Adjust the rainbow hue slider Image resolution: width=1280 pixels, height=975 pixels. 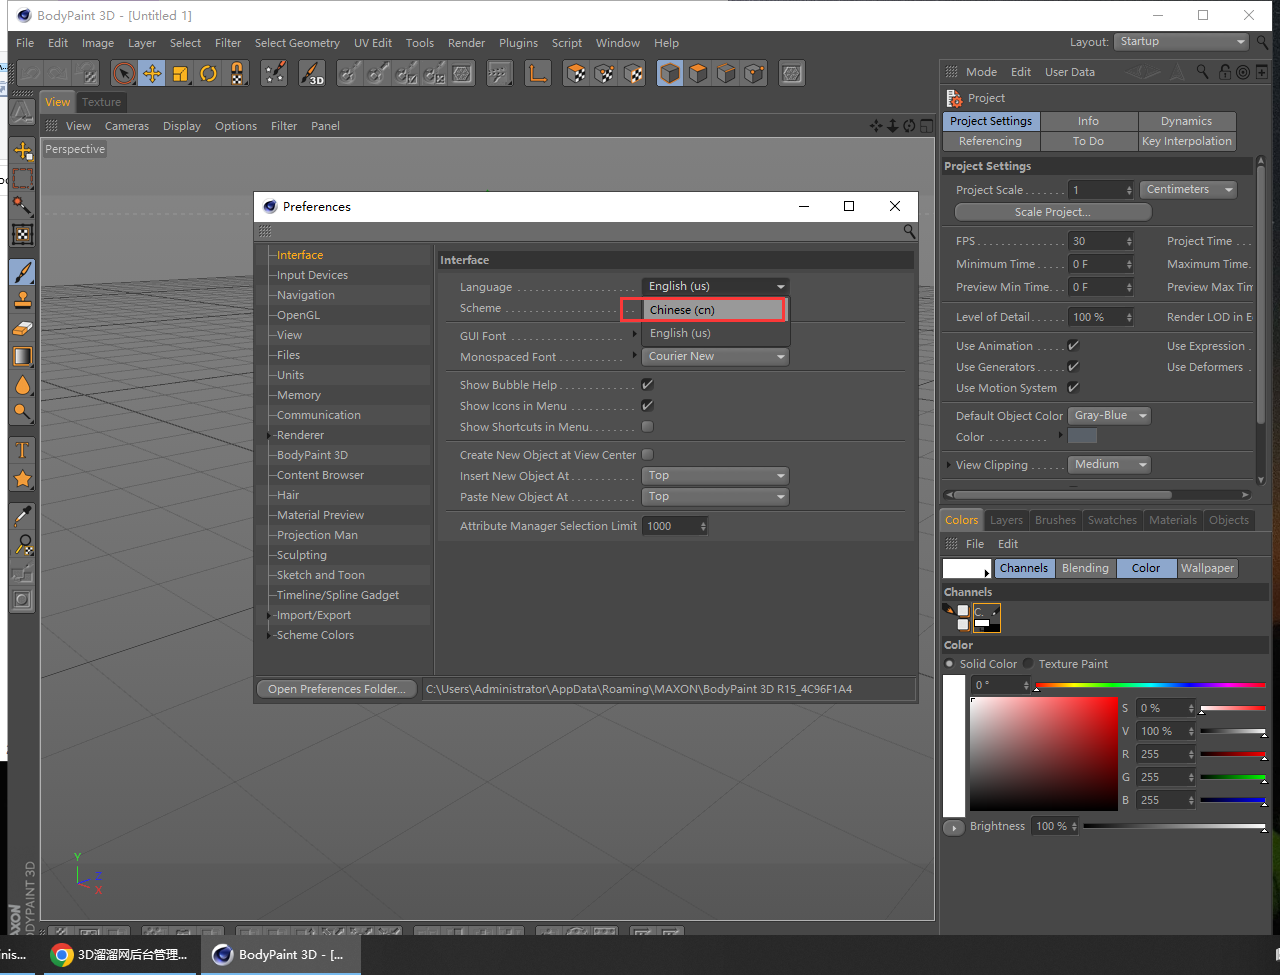pyautogui.click(x=1150, y=685)
